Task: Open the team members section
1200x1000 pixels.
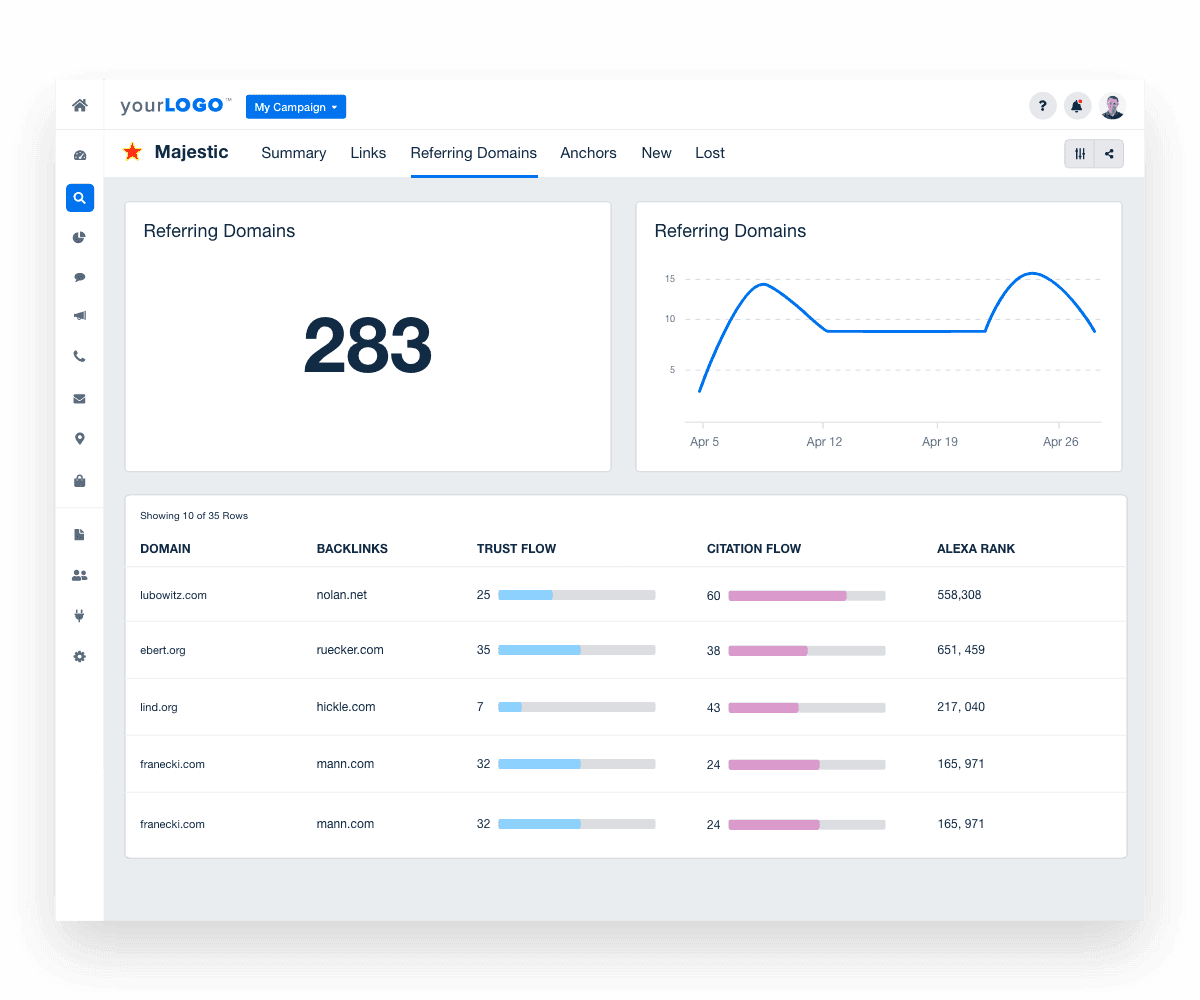Action: (80, 575)
